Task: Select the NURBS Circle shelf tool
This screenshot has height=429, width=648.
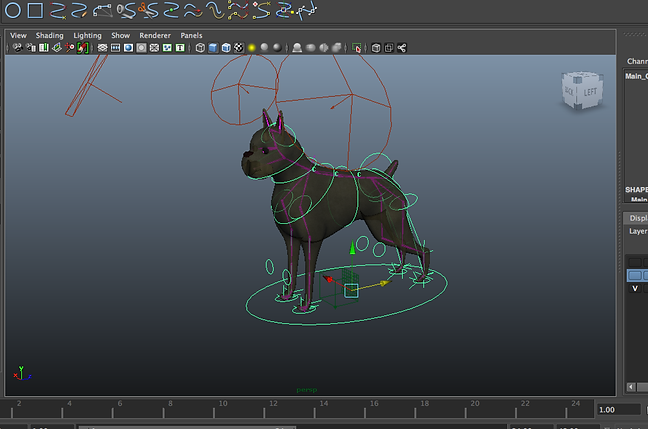Action: [x=13, y=10]
